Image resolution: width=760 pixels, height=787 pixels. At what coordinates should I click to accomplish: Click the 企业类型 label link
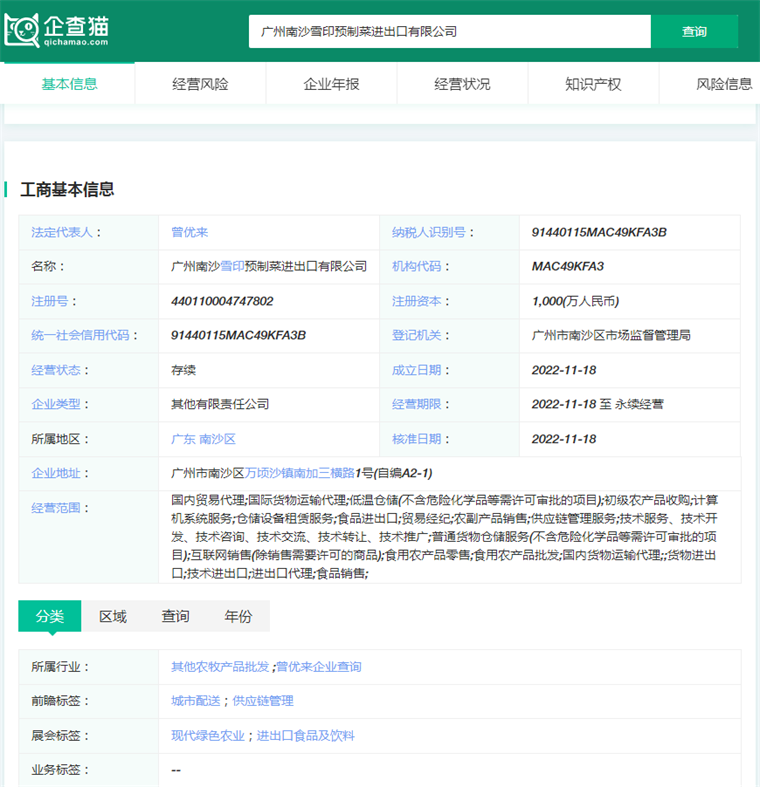56,404
